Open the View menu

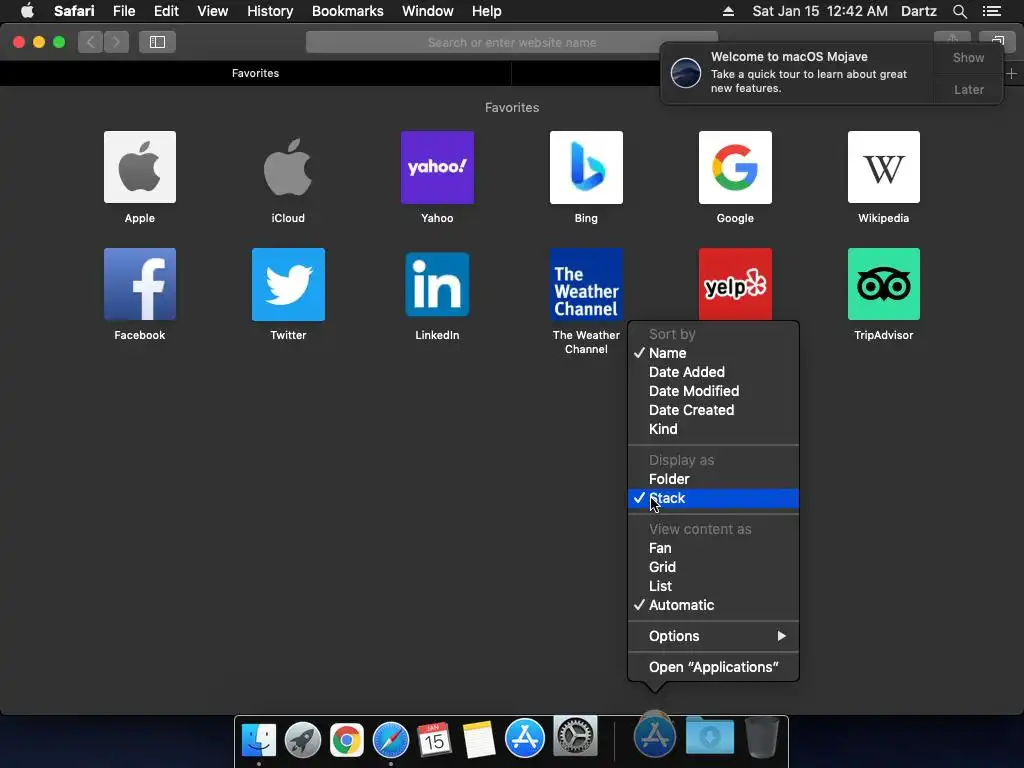[x=212, y=11]
